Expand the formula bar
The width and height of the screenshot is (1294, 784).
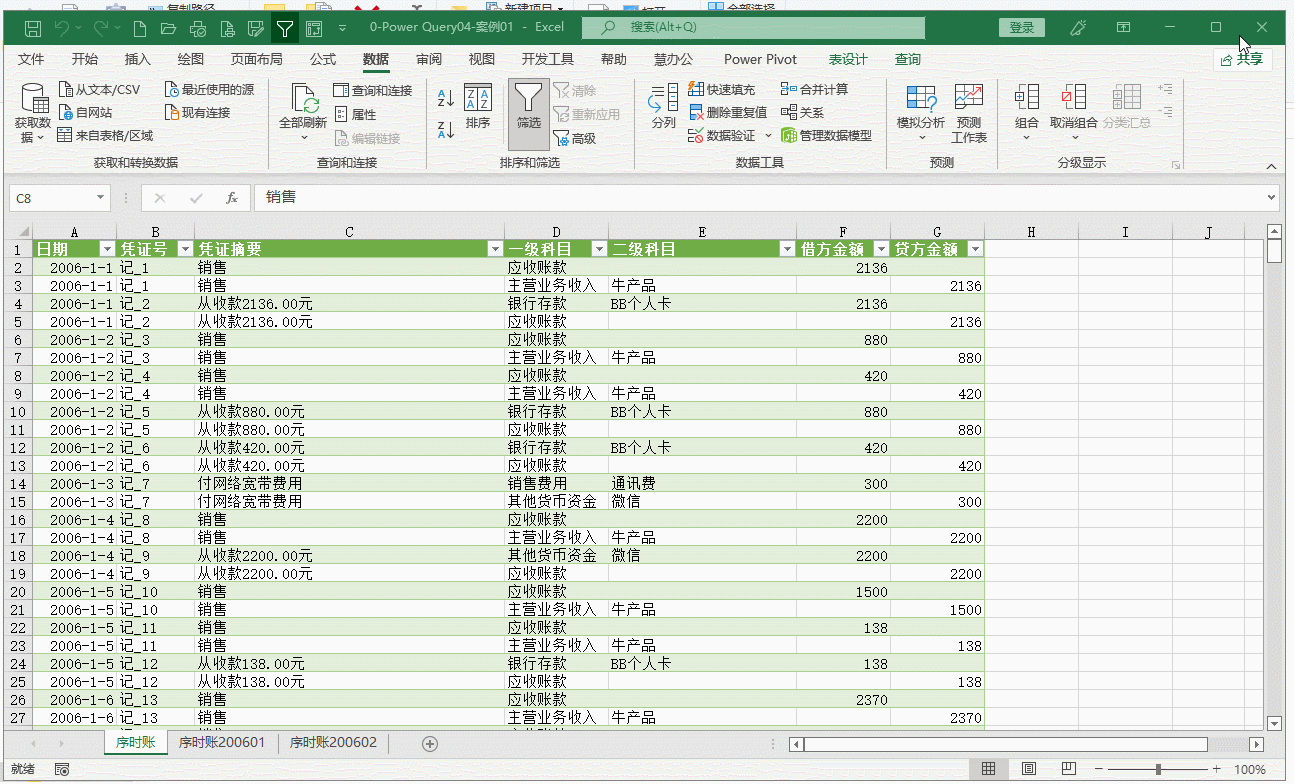[x=1271, y=198]
